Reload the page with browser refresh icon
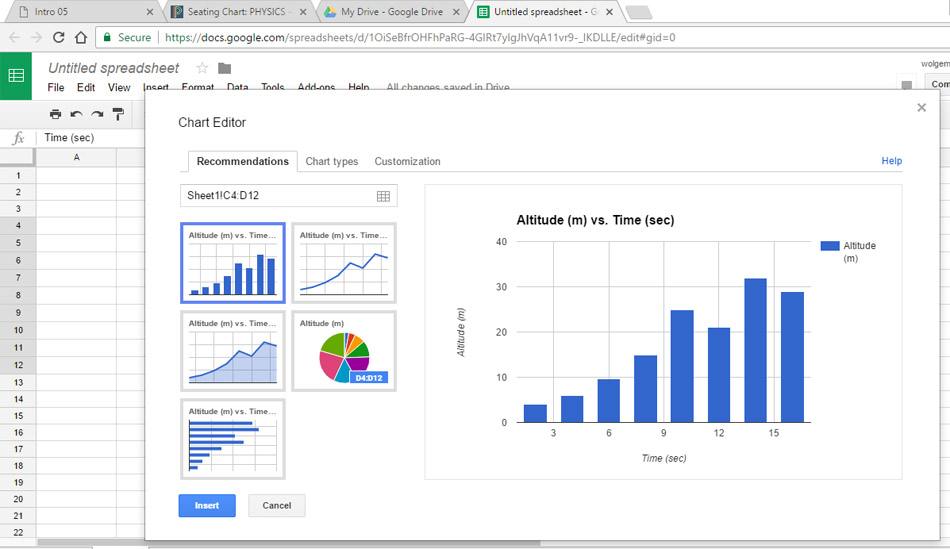The height and width of the screenshot is (549, 950). (x=59, y=38)
